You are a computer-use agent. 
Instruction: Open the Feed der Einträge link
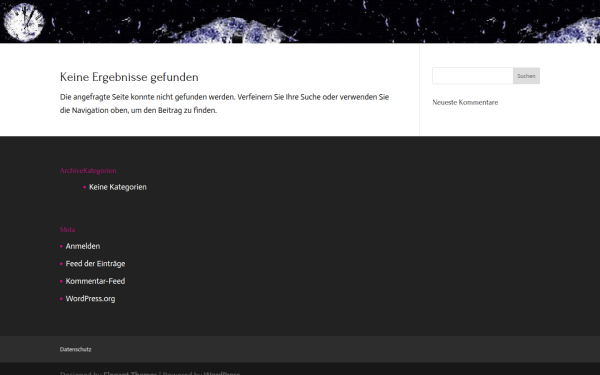click(95, 264)
